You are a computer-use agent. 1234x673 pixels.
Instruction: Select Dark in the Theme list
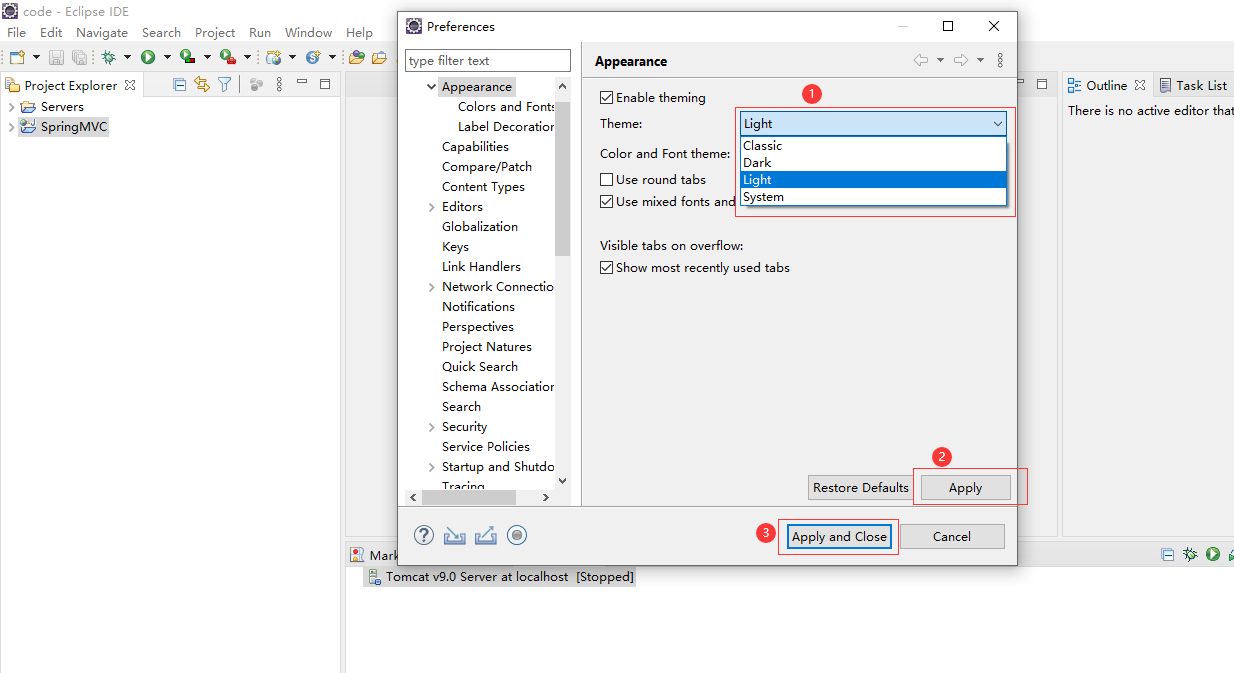coord(873,163)
